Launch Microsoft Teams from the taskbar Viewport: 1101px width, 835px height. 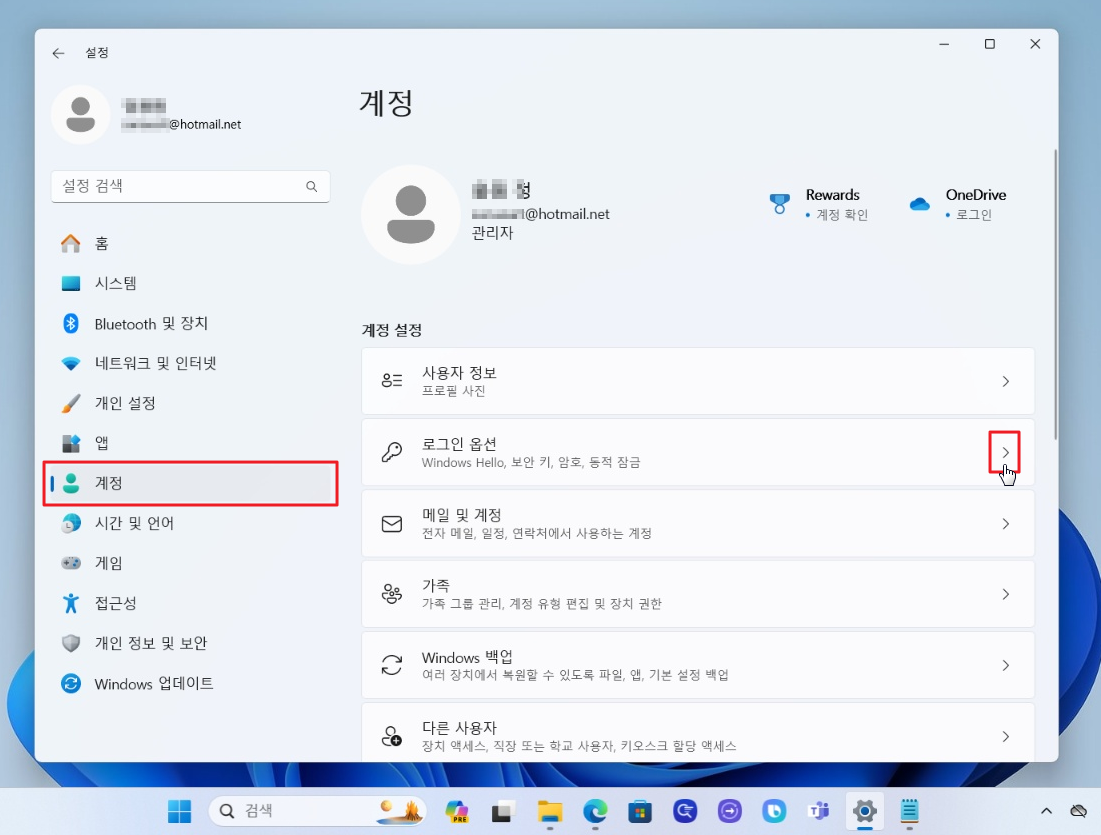(819, 812)
